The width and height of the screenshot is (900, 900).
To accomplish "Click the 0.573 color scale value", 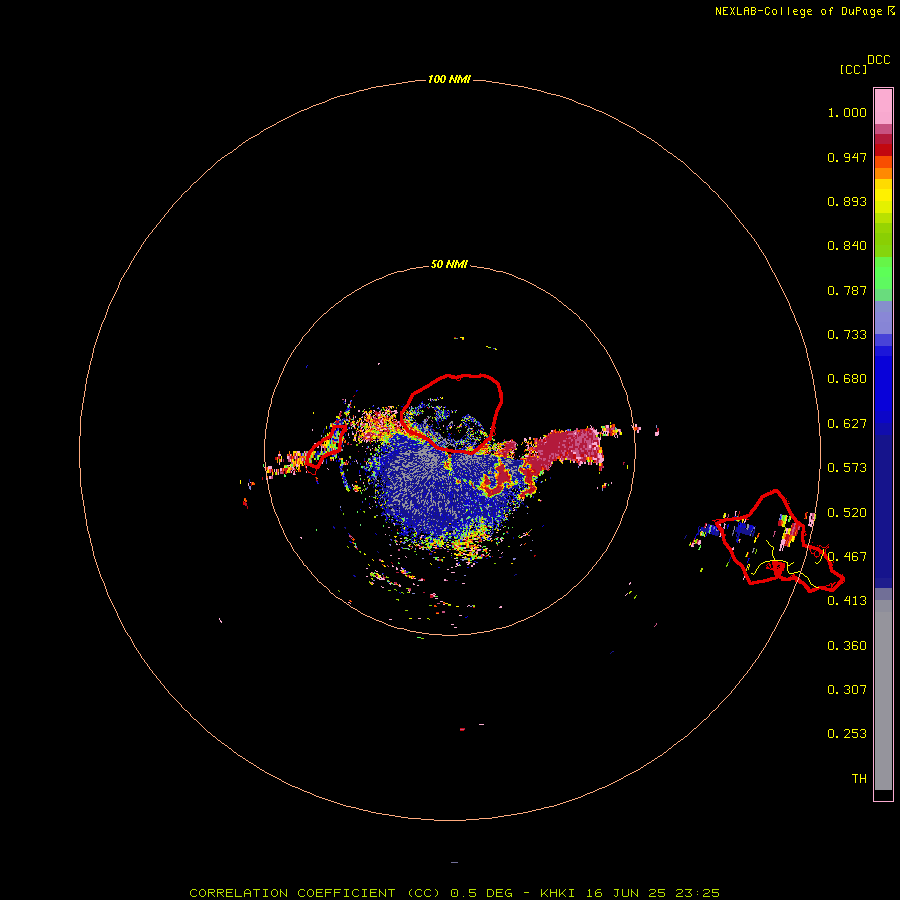I will click(847, 468).
